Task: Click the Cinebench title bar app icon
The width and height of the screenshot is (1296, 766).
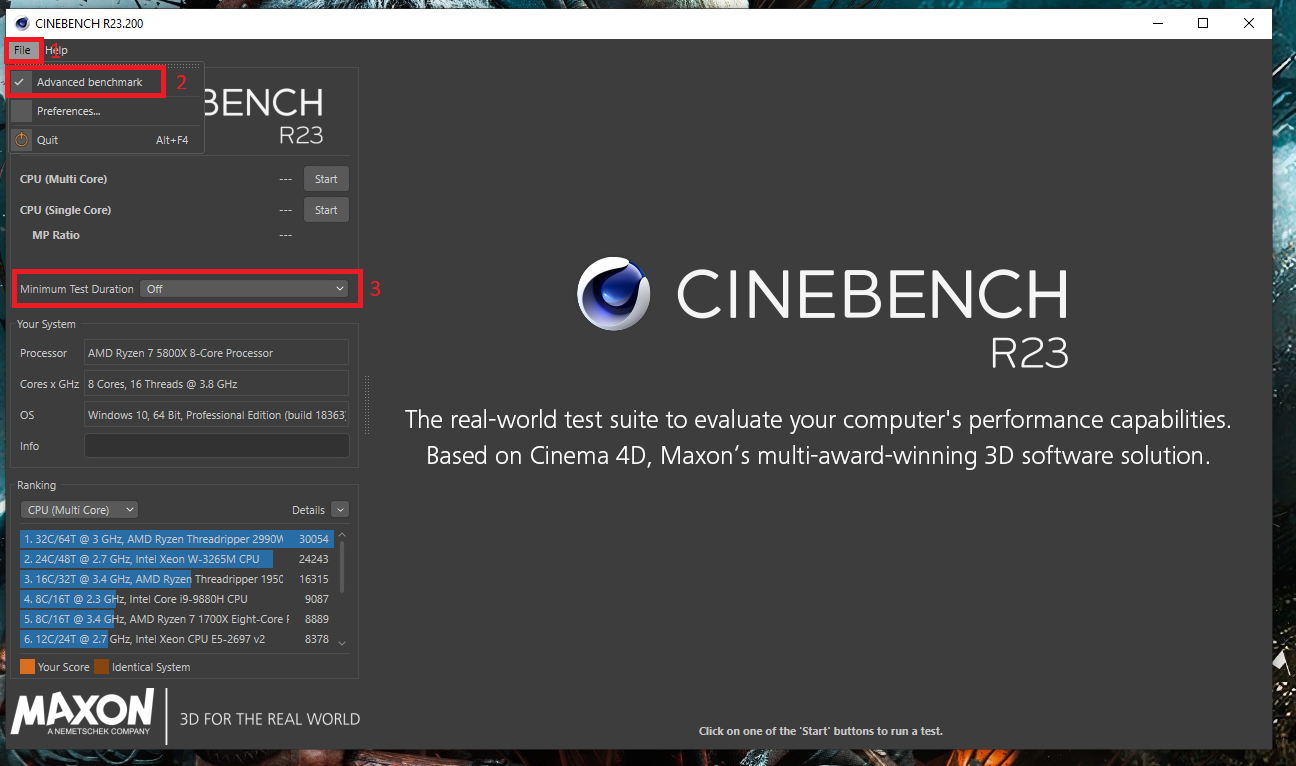Action: tap(22, 23)
